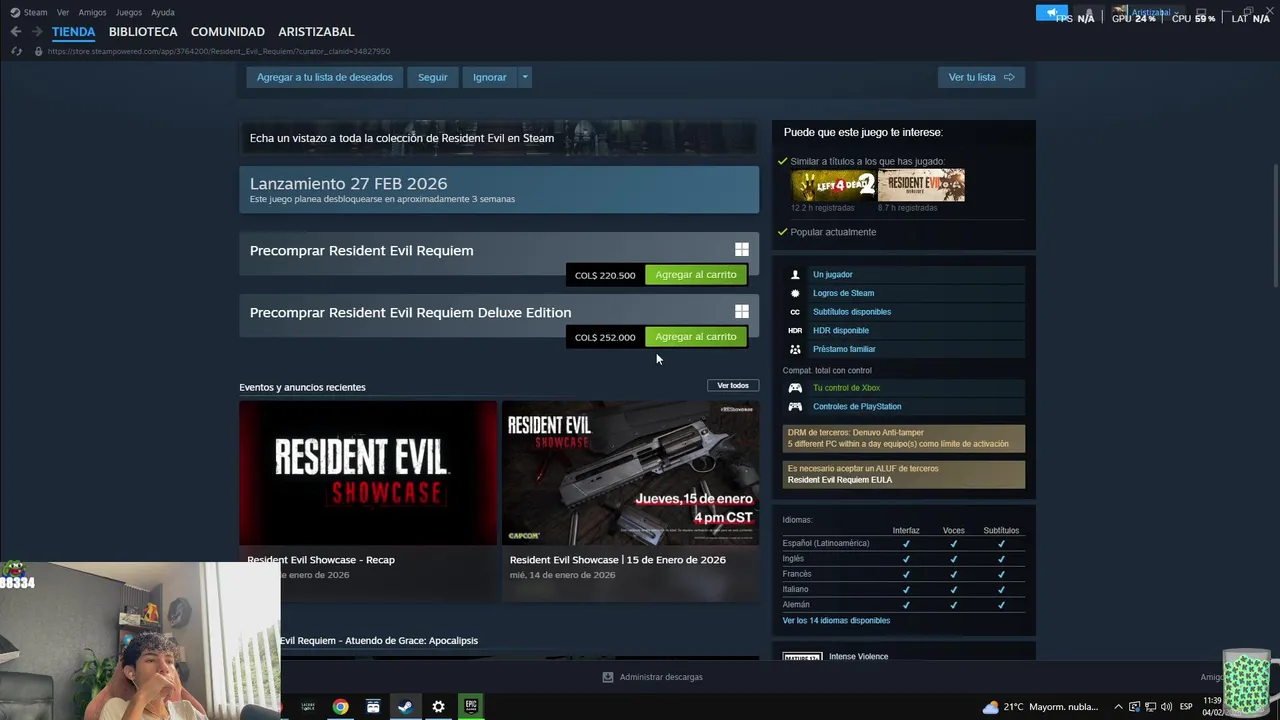
Task: Click the Steam announcements megaphone icon
Action: pos(1052,13)
